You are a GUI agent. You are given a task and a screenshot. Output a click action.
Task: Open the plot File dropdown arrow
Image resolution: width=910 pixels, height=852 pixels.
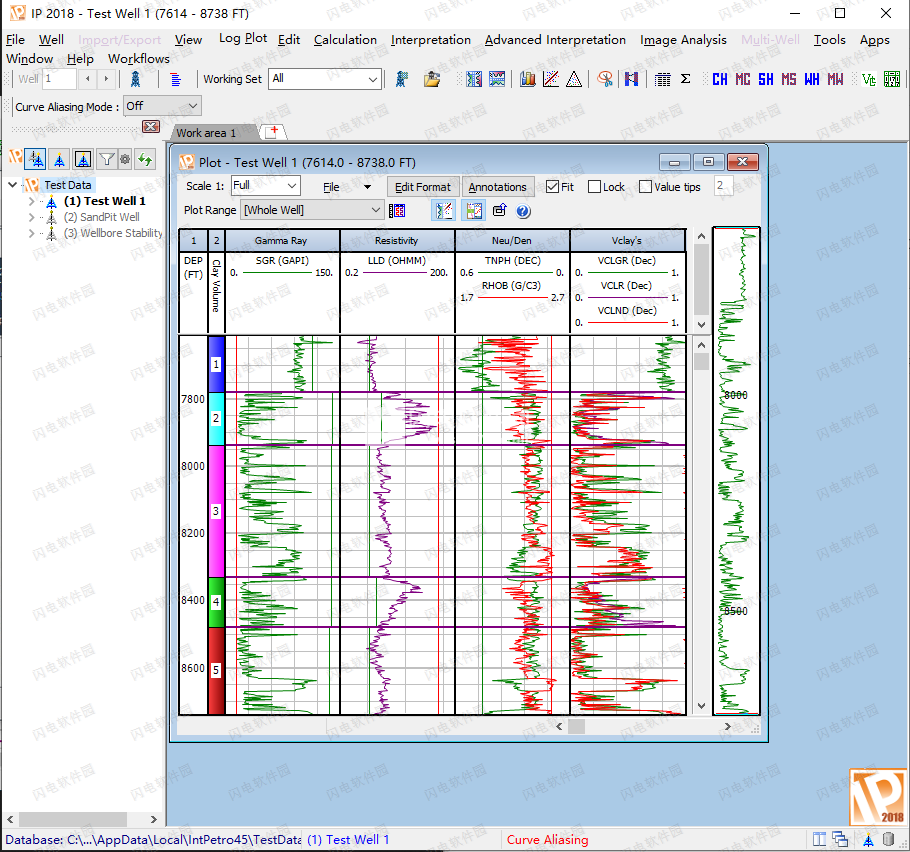coord(367,187)
